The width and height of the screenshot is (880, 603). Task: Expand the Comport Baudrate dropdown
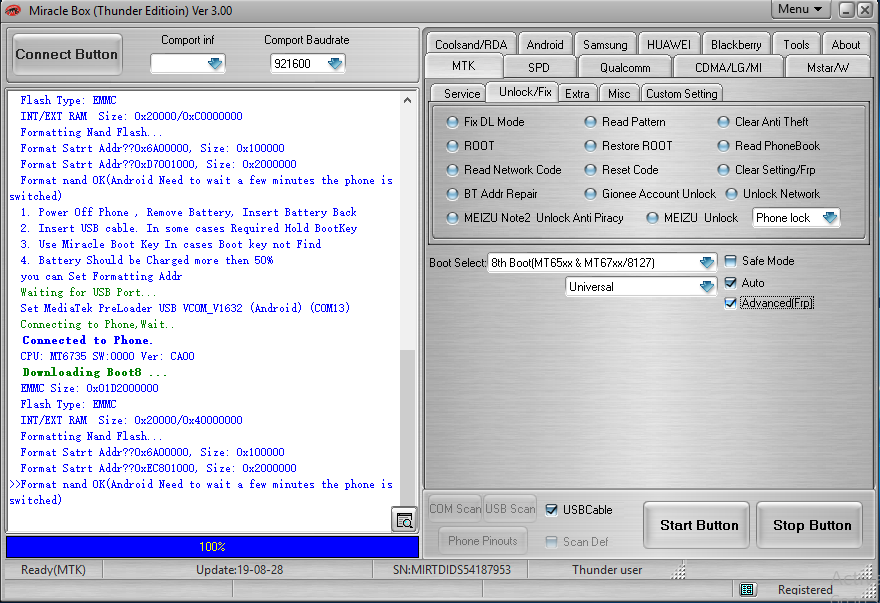click(x=335, y=63)
